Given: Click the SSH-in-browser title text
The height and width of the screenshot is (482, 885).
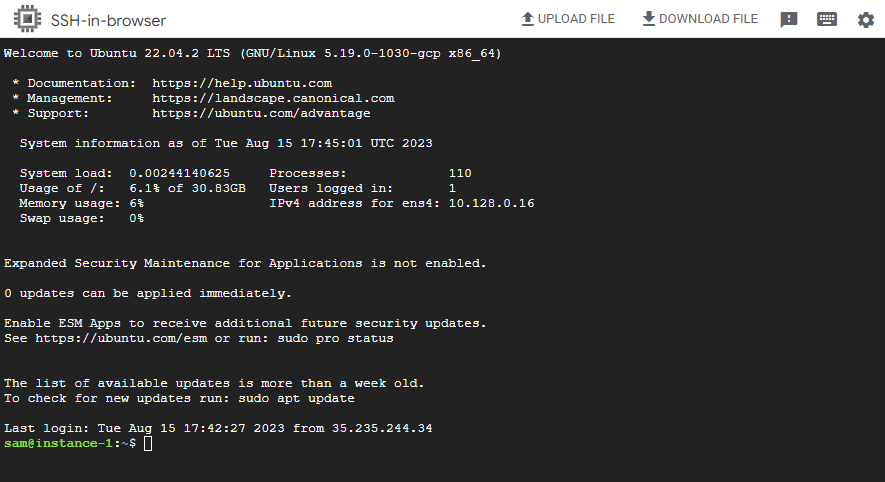Looking at the screenshot, I should pos(108,20).
